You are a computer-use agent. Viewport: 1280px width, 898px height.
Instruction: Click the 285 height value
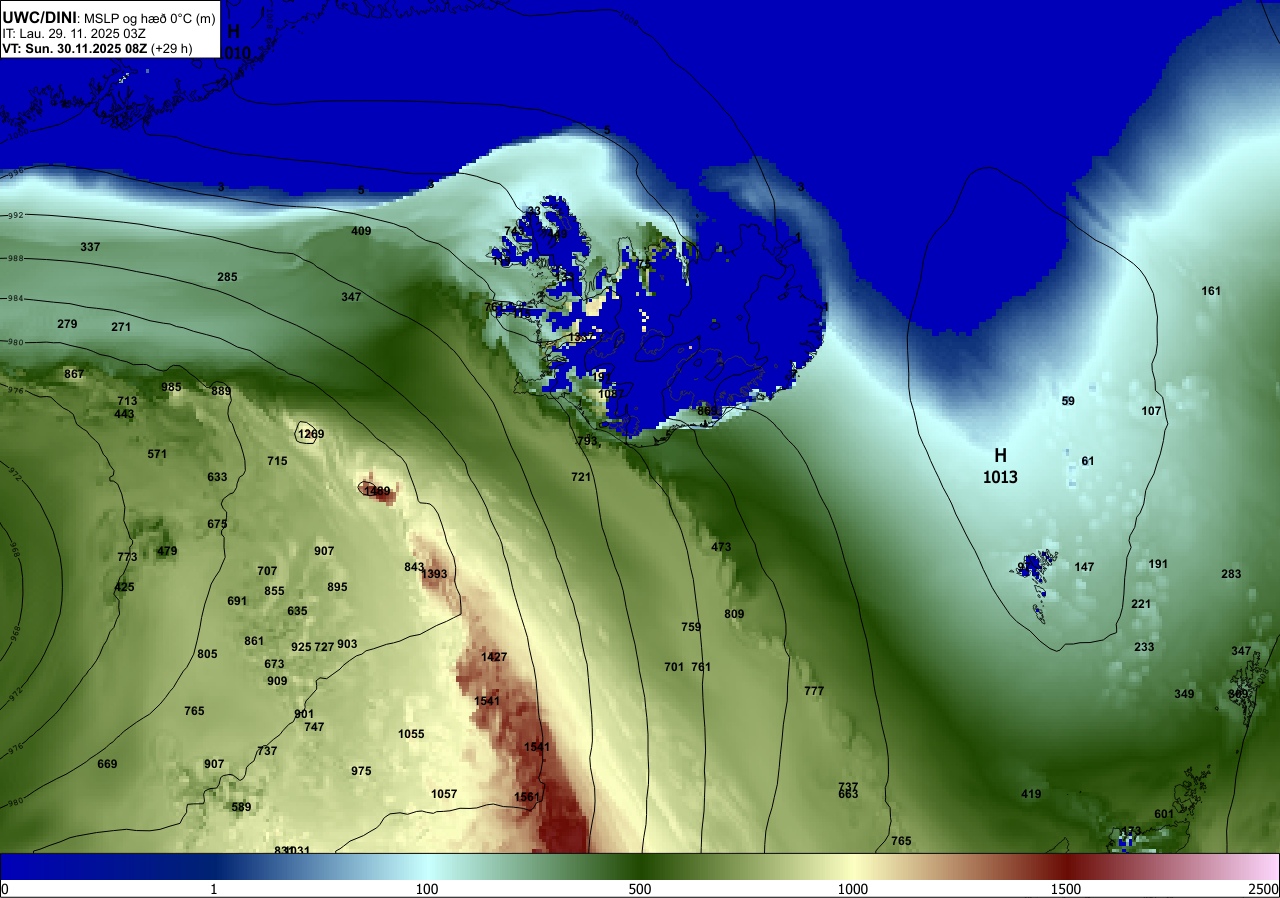tap(227, 277)
